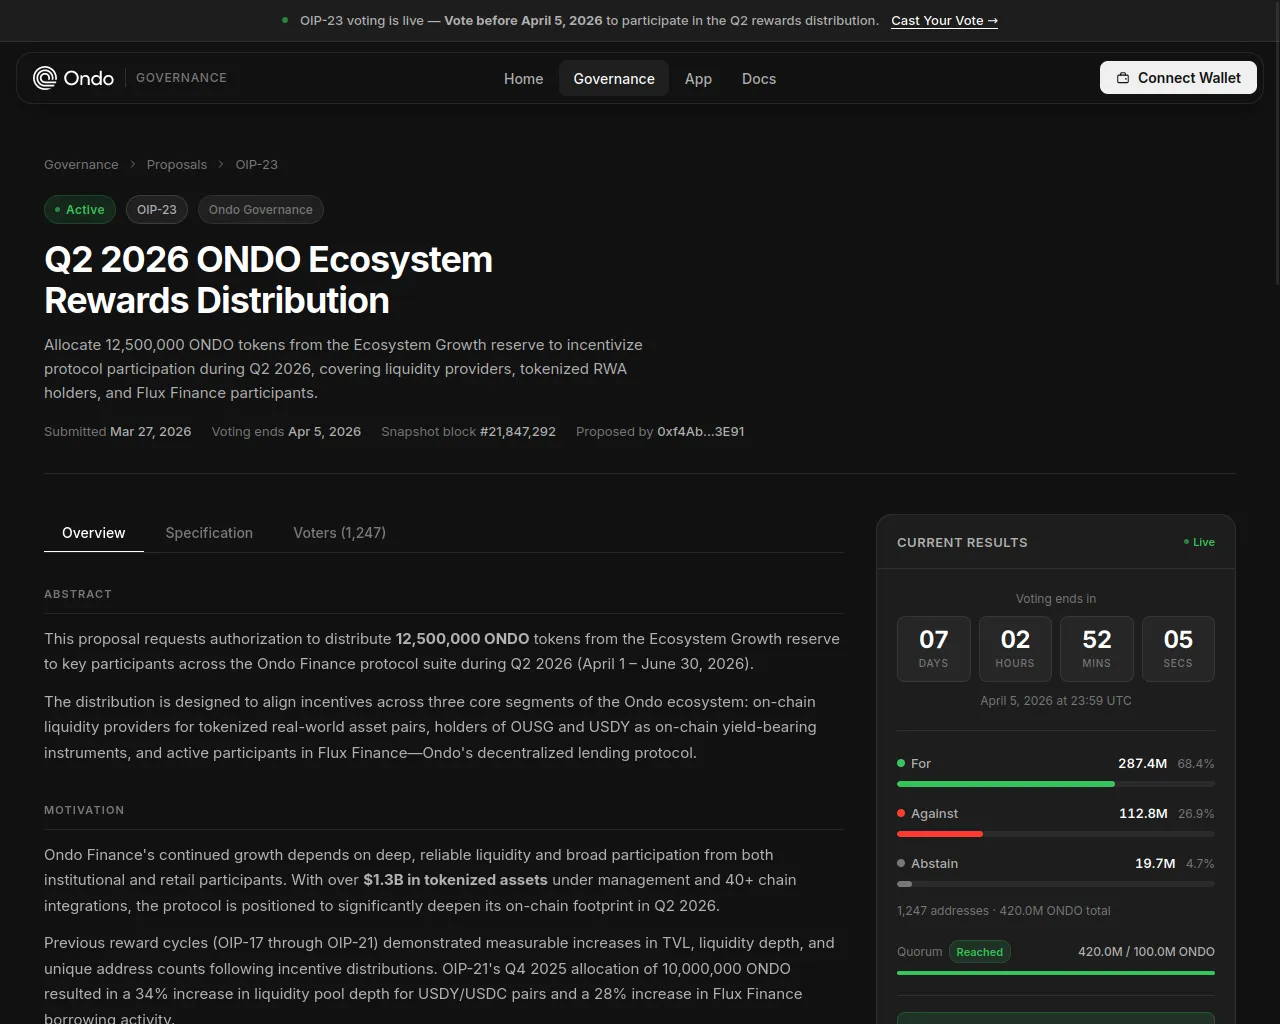The height and width of the screenshot is (1024, 1280).
Task: Click the wallet icon in Connect Wallet
Action: pos(1123,78)
